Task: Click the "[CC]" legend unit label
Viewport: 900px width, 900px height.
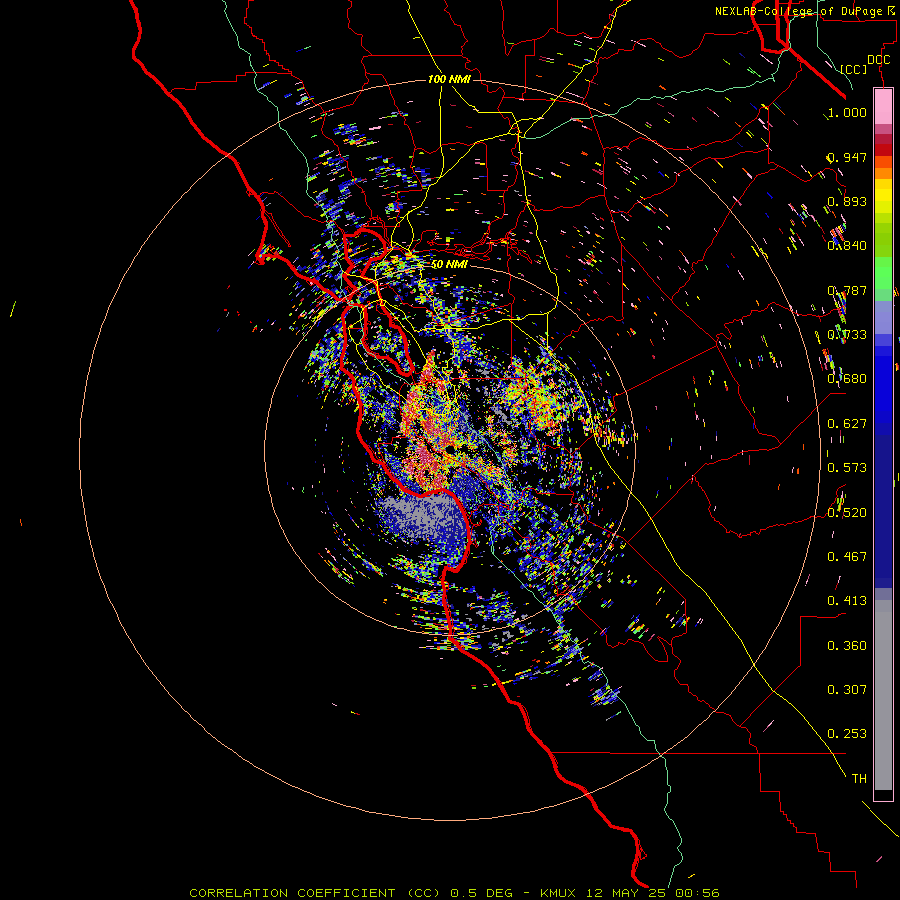Action: pos(854,69)
